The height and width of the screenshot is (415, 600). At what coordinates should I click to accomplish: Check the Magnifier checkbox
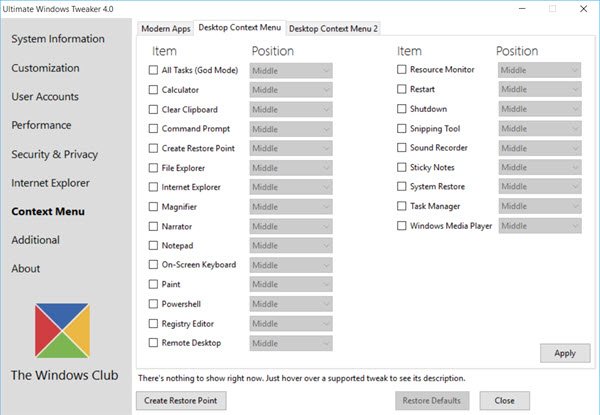click(x=153, y=207)
